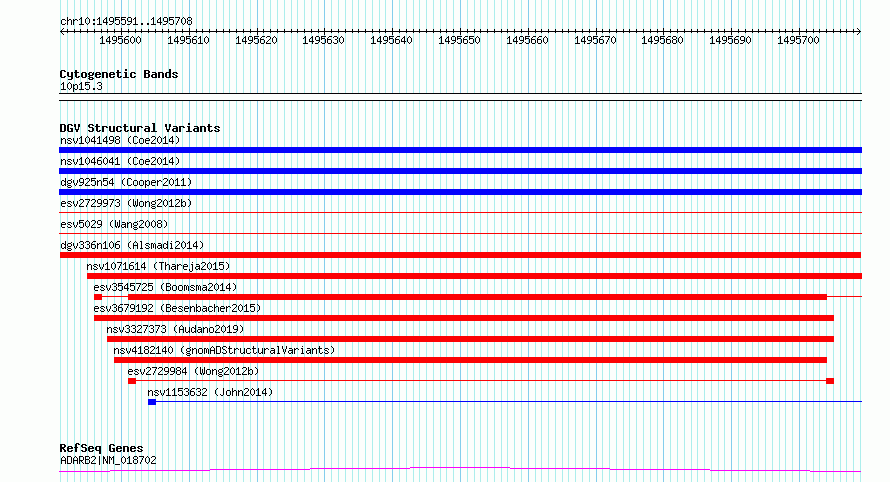
Task: Click ruler position 1495690
Action: pyautogui.click(x=731, y=40)
